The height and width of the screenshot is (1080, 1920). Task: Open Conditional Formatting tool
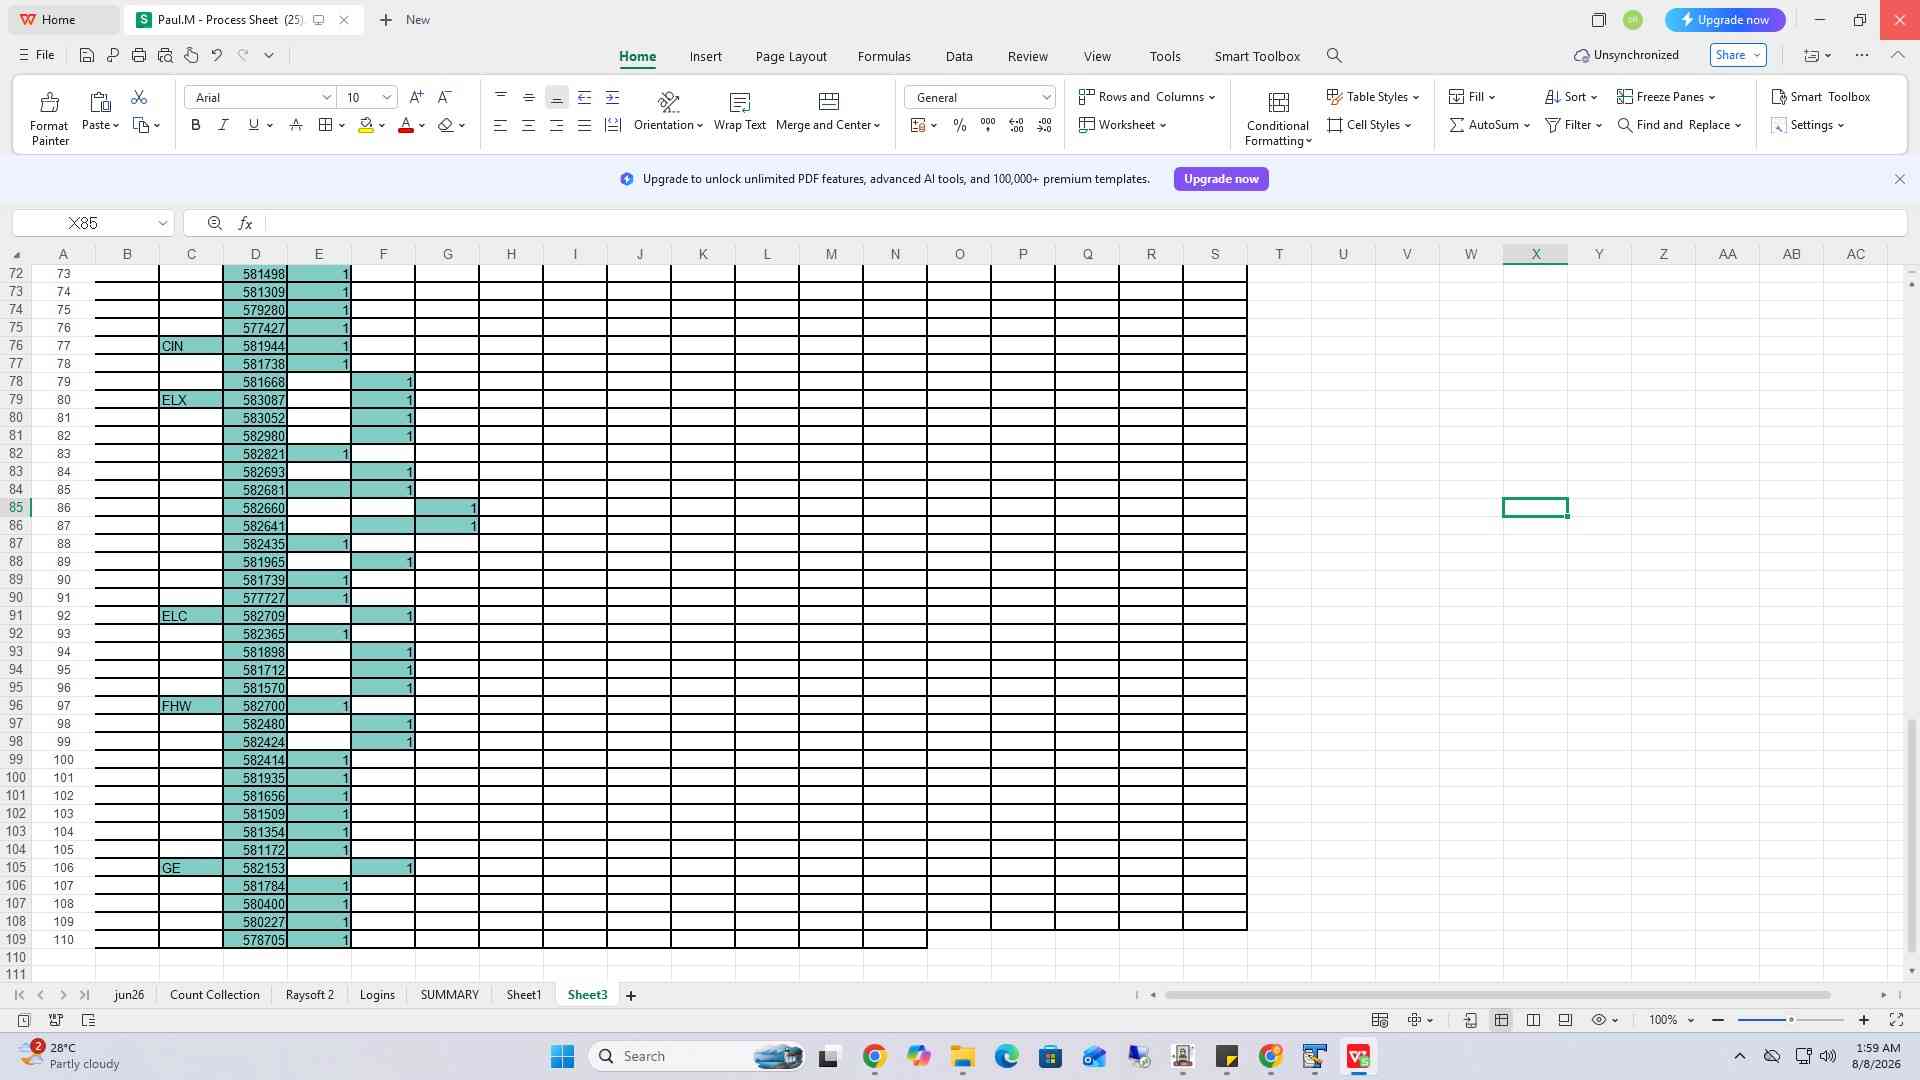[x=1277, y=118]
